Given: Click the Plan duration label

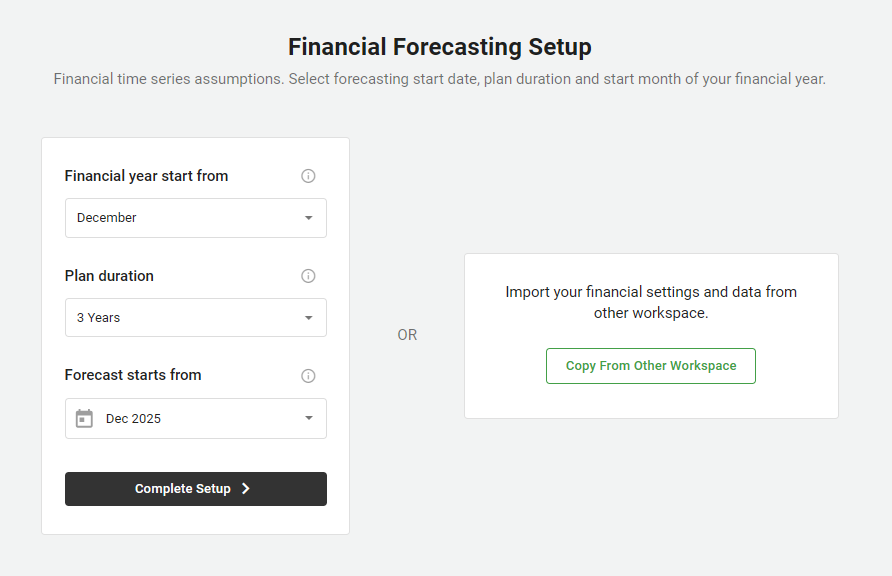Looking at the screenshot, I should click(x=109, y=276).
